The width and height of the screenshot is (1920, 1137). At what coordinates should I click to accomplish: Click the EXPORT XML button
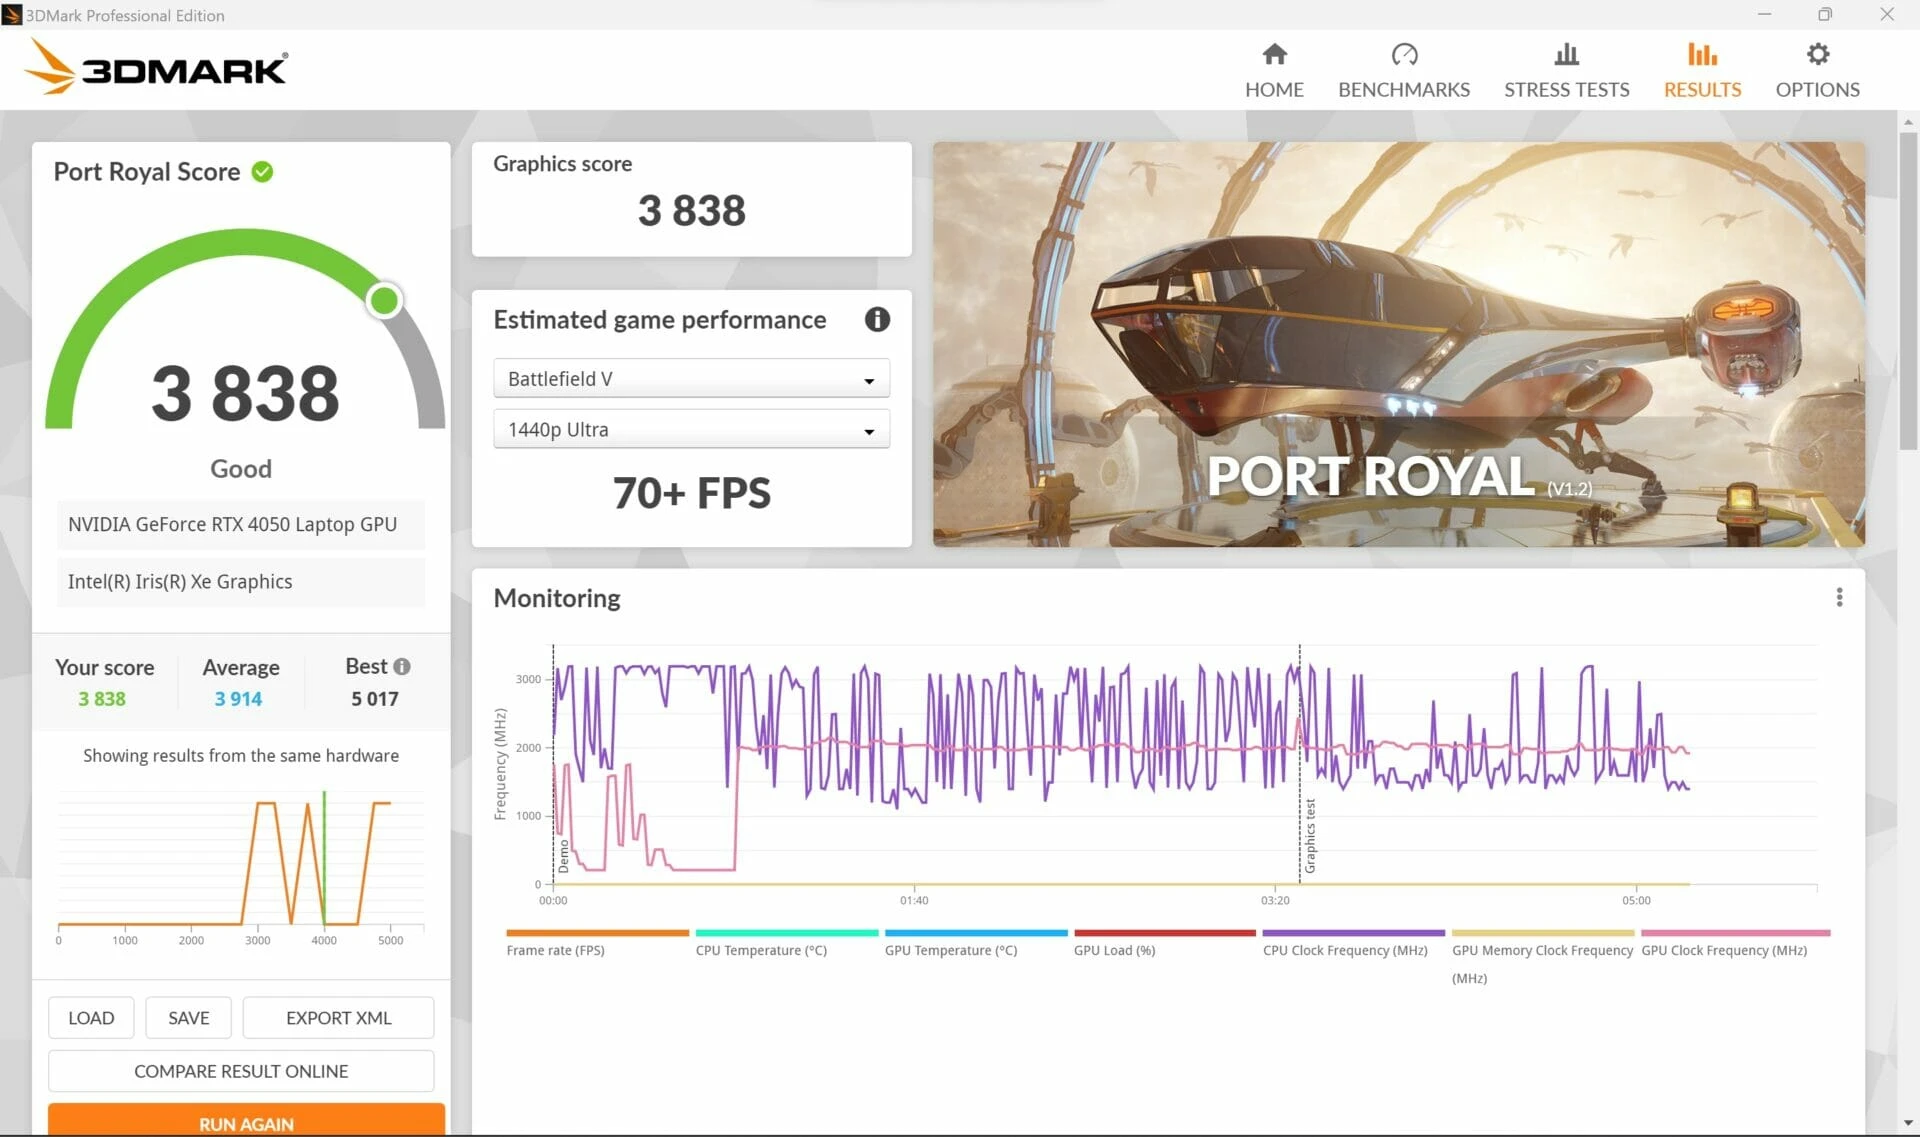(x=338, y=1018)
